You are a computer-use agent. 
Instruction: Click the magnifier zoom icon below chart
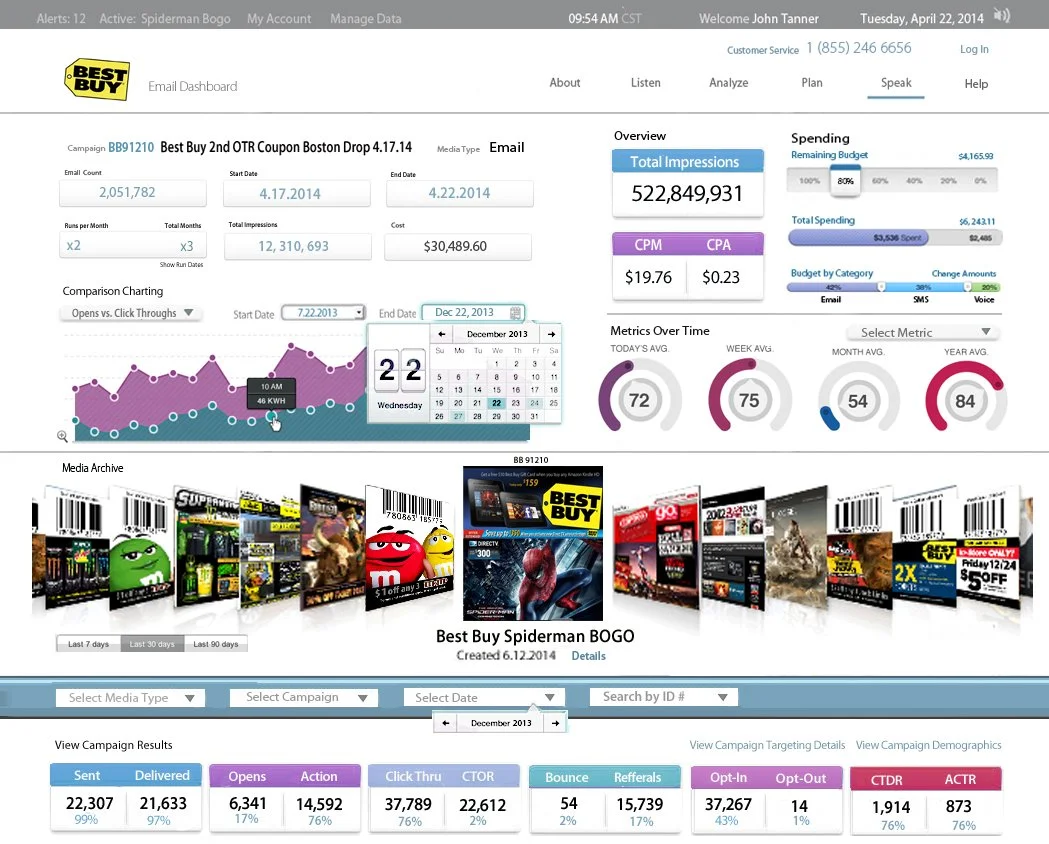[62, 436]
